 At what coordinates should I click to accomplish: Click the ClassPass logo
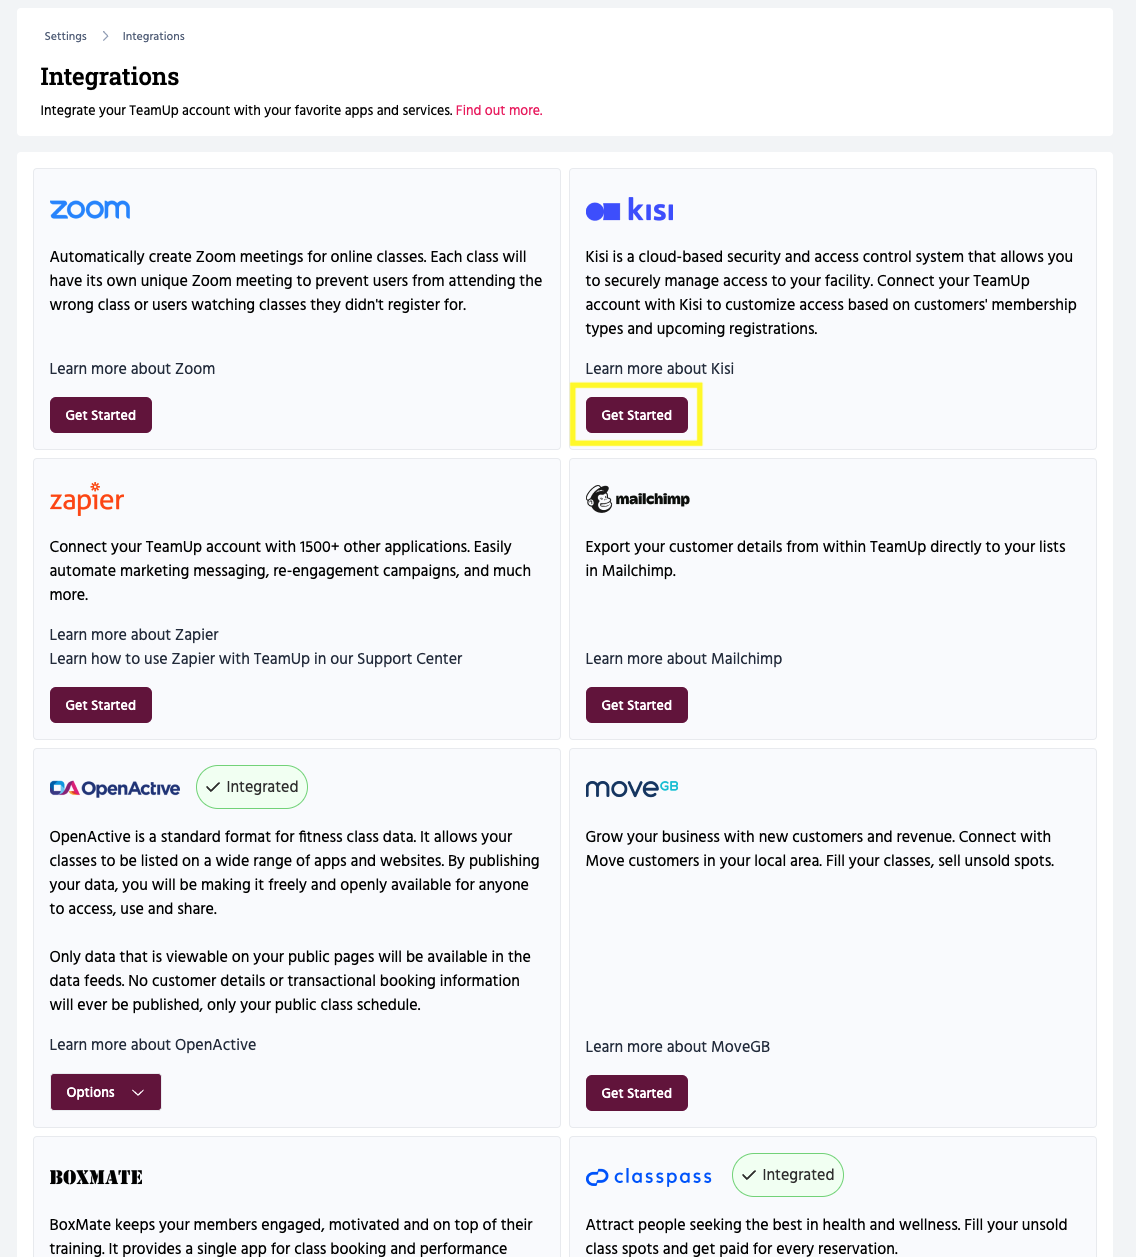[x=649, y=1177]
